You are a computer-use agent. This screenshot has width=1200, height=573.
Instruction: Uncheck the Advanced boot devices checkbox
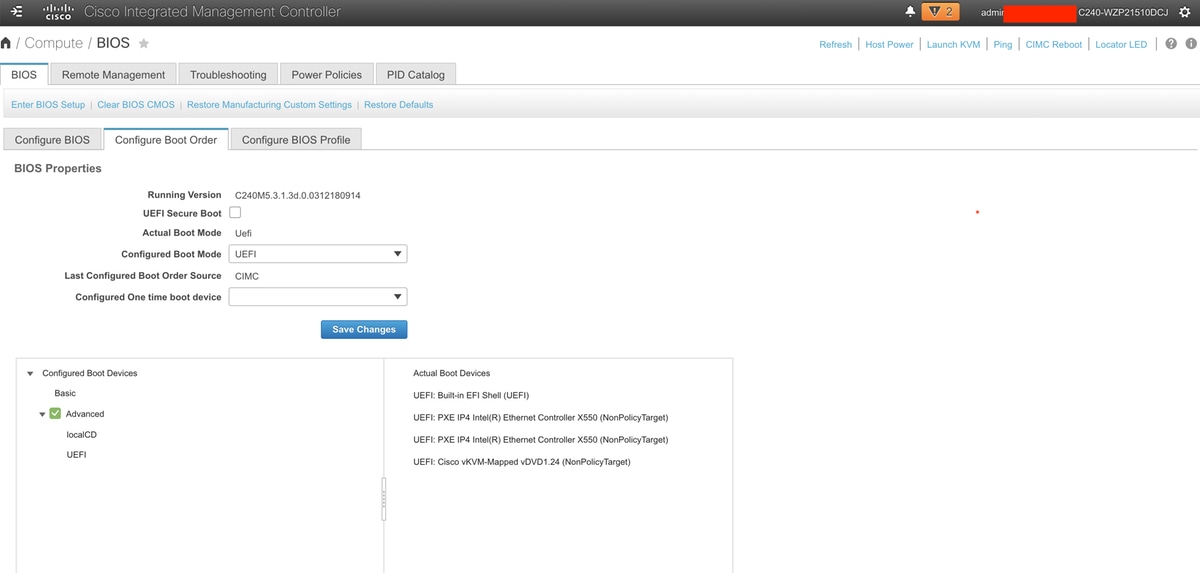coord(55,414)
